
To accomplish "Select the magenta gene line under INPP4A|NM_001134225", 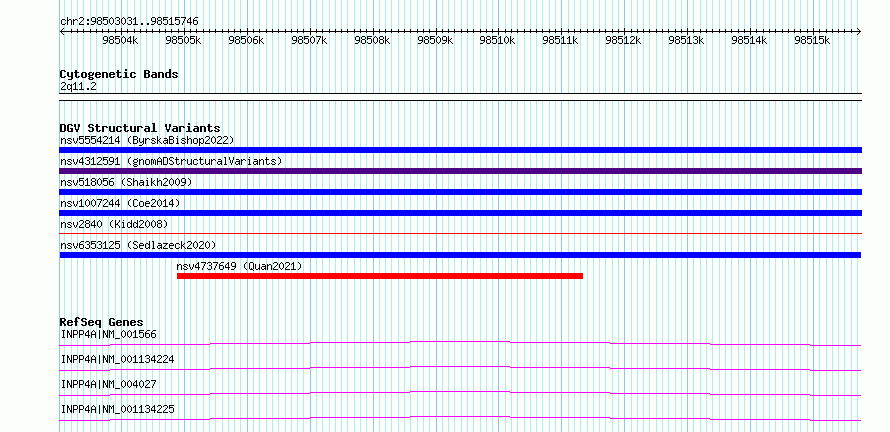I will [460, 418].
